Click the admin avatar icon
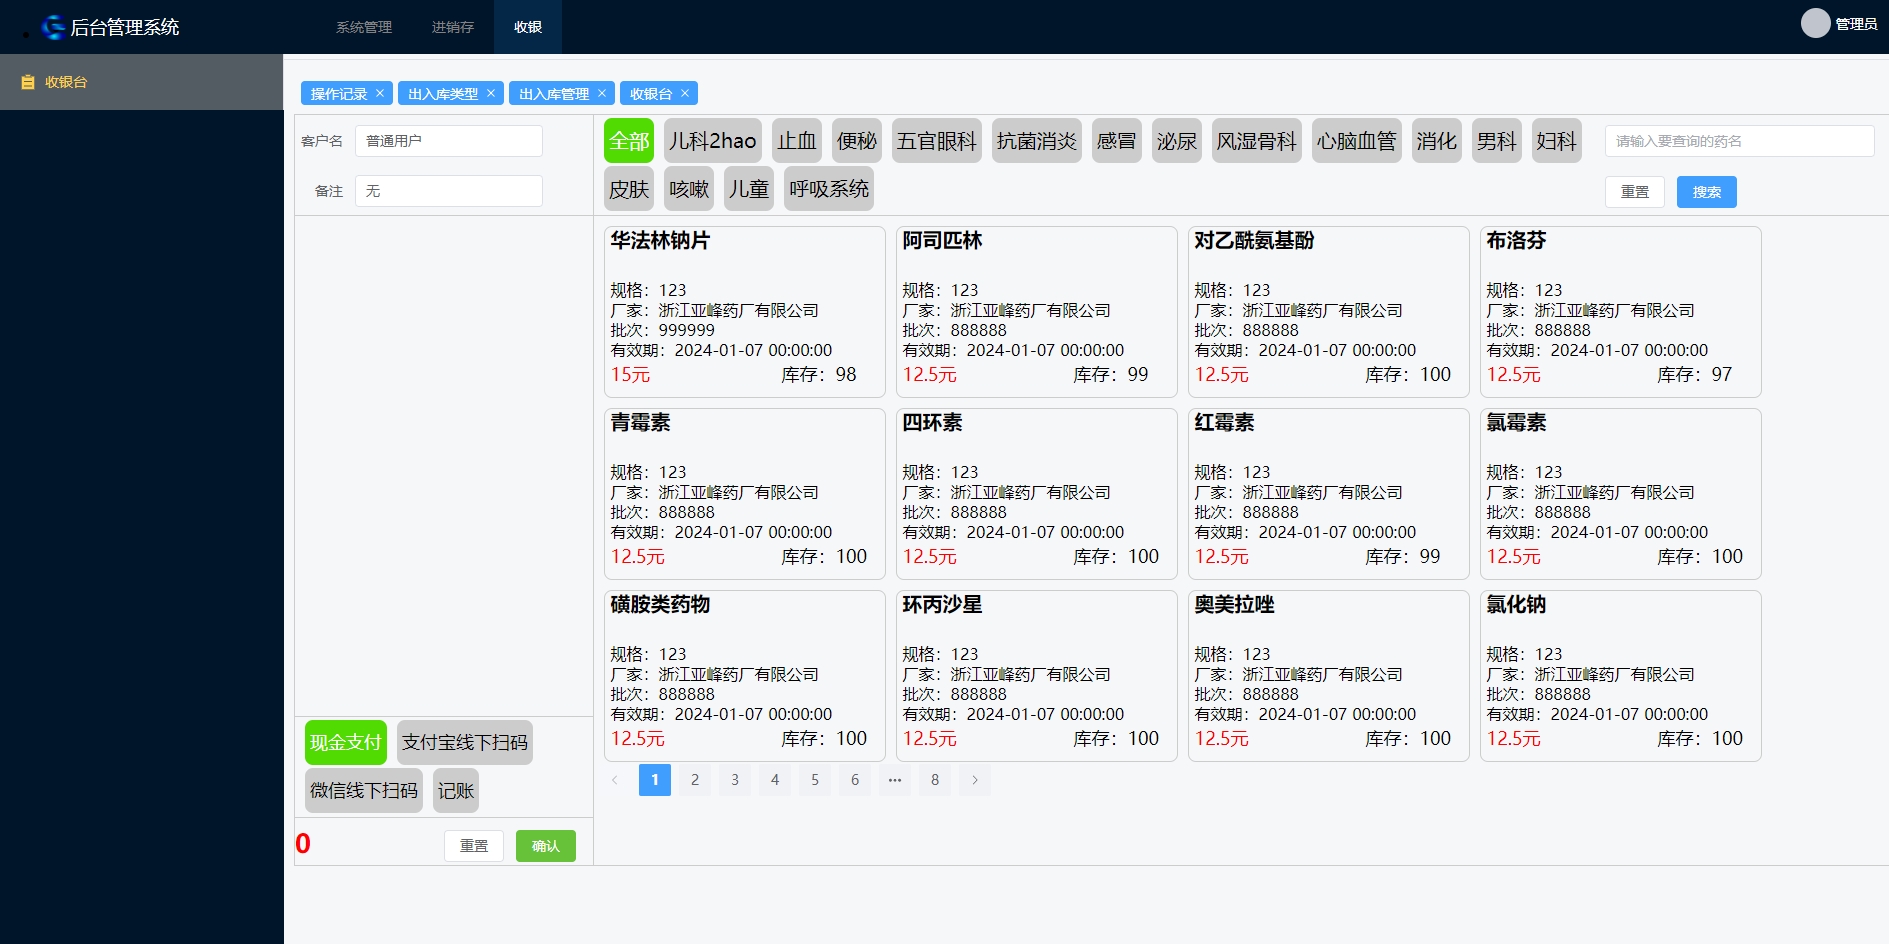Viewport: 1889px width, 944px height. point(1815,23)
